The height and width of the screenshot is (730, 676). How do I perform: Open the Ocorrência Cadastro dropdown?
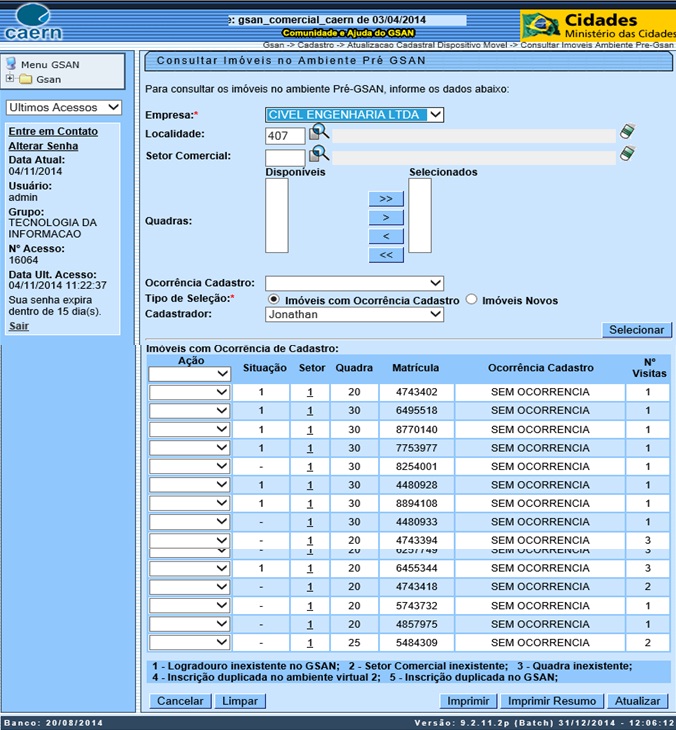click(x=354, y=283)
